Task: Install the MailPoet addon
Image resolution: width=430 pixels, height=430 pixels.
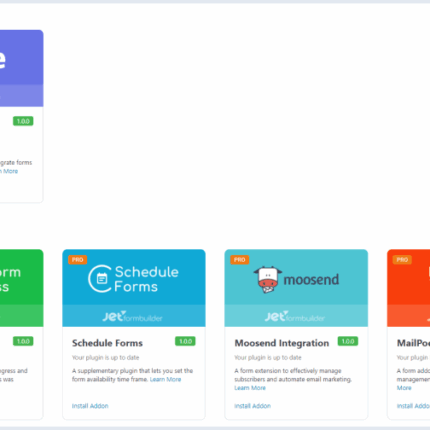Action: [413, 406]
